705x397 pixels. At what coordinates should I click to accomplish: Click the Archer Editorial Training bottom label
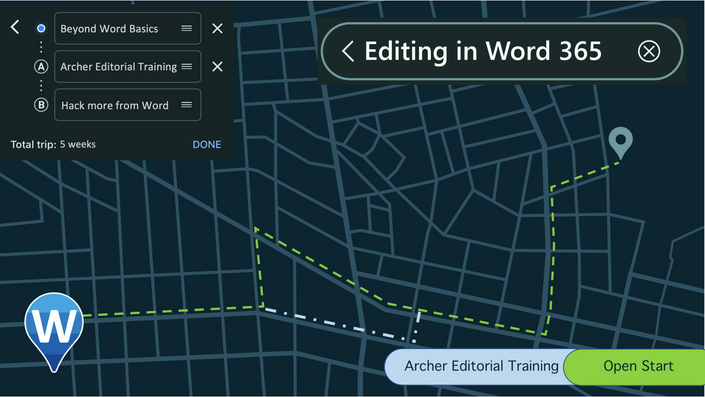[x=481, y=366]
